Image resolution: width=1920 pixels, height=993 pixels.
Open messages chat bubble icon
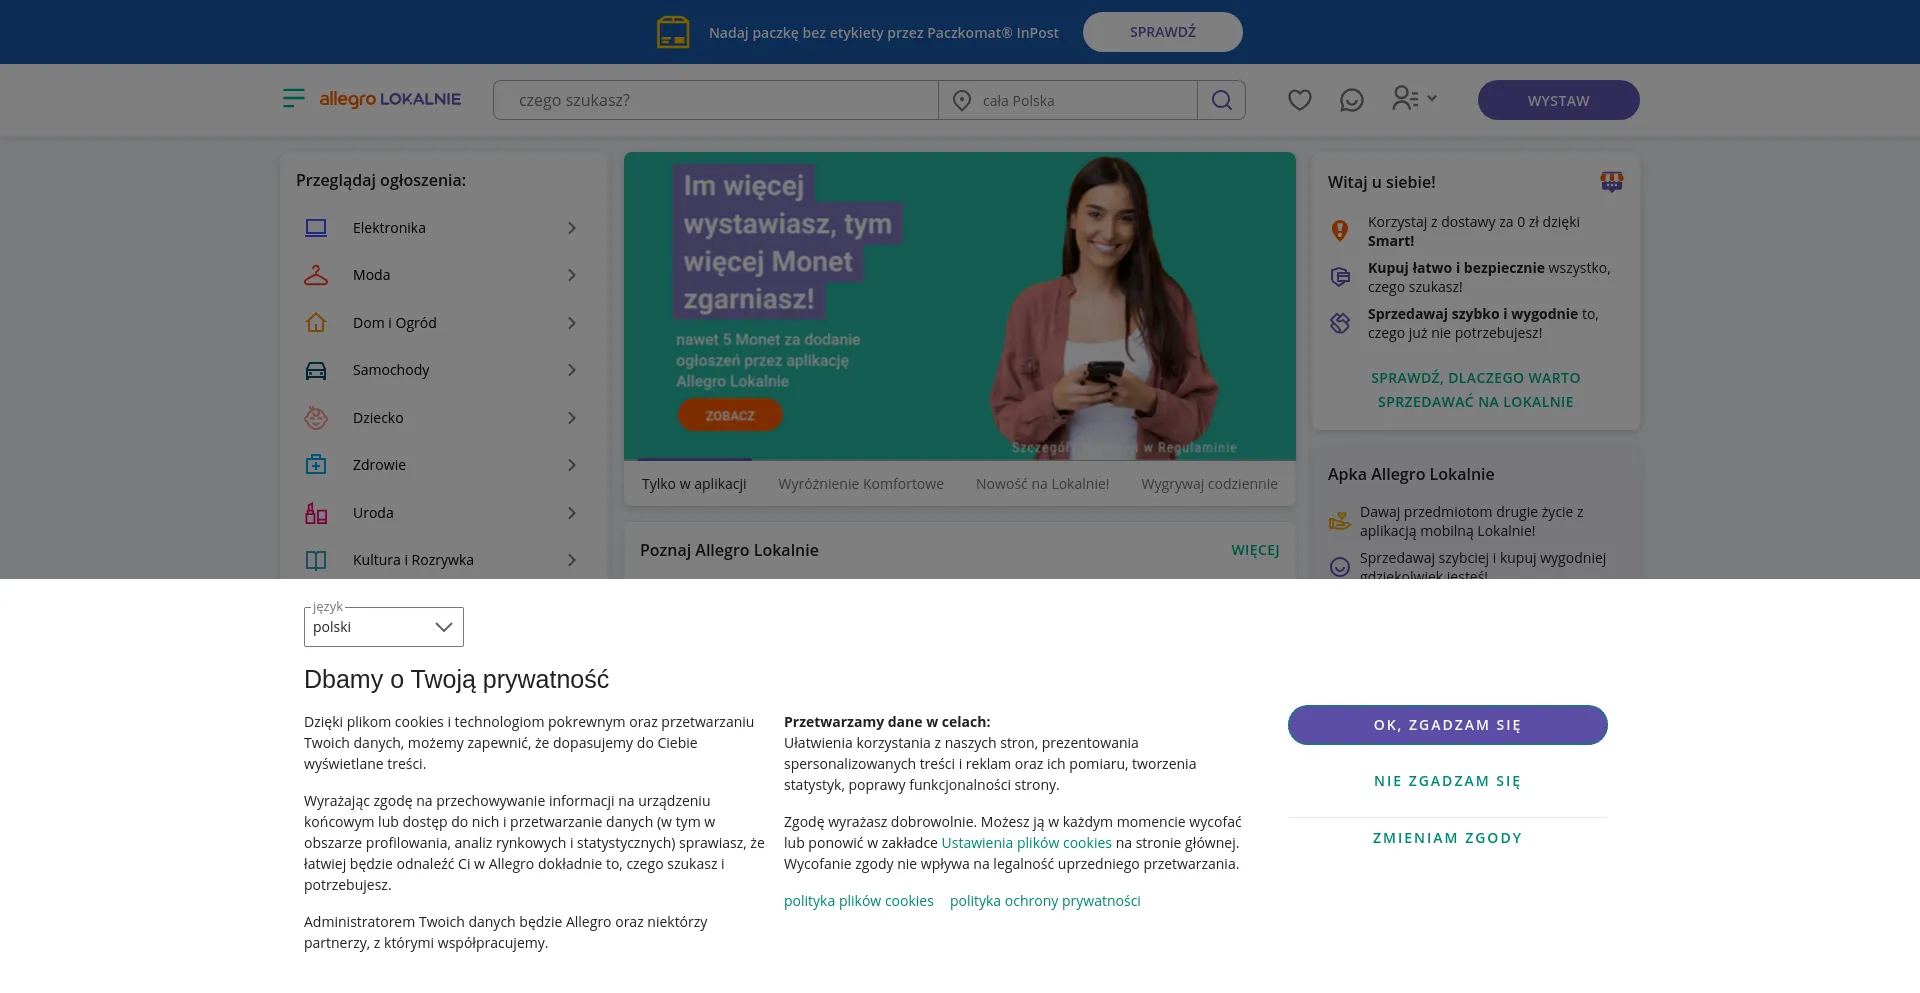(x=1351, y=100)
